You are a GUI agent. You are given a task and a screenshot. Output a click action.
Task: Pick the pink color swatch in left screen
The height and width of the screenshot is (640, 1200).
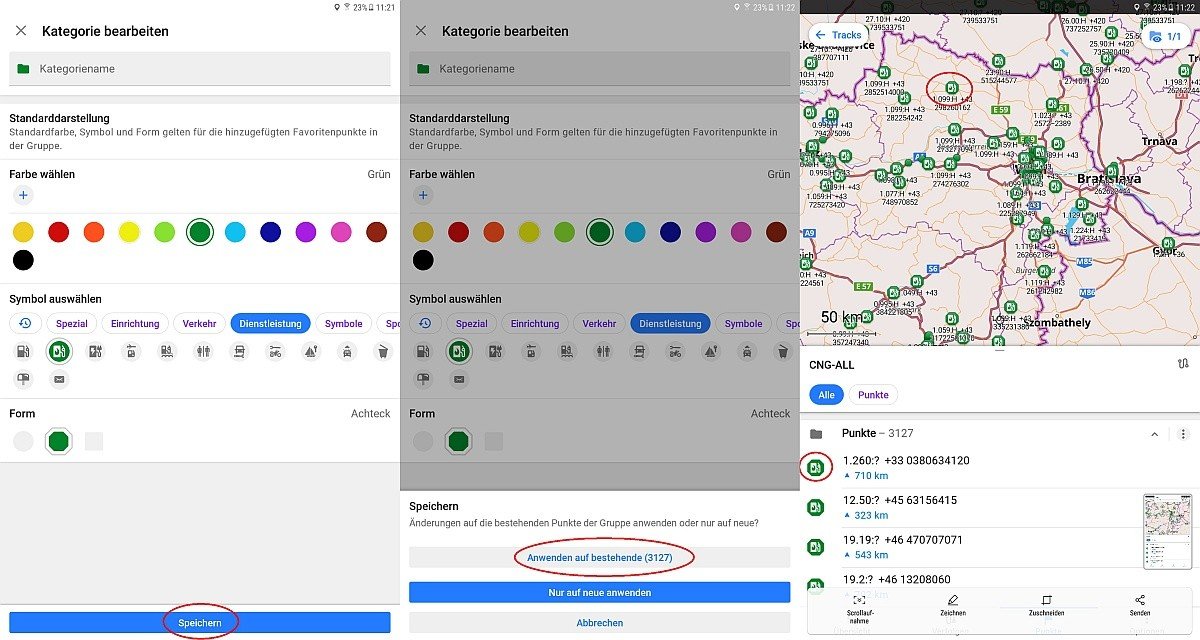pos(341,232)
